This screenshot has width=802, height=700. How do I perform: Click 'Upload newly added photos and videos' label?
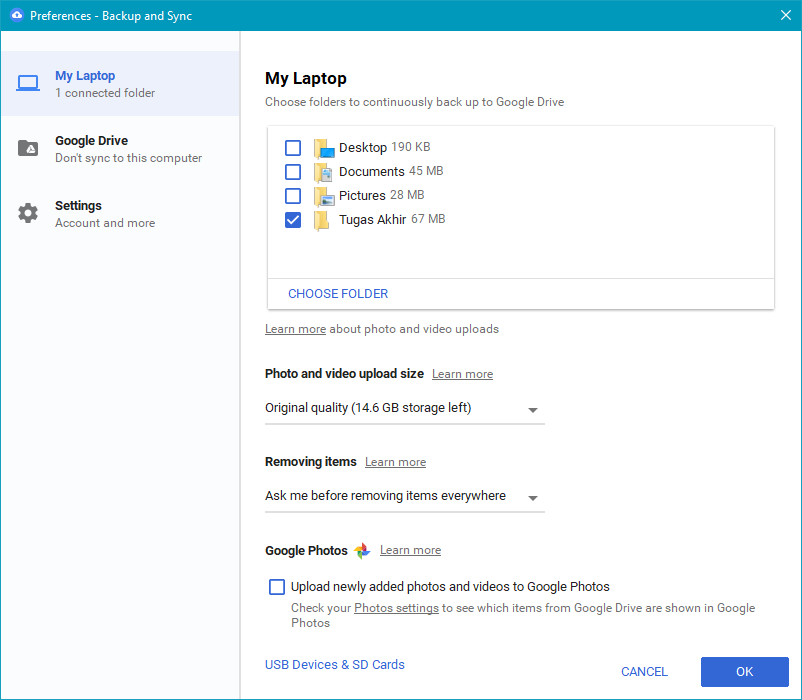pyautogui.click(x=450, y=586)
